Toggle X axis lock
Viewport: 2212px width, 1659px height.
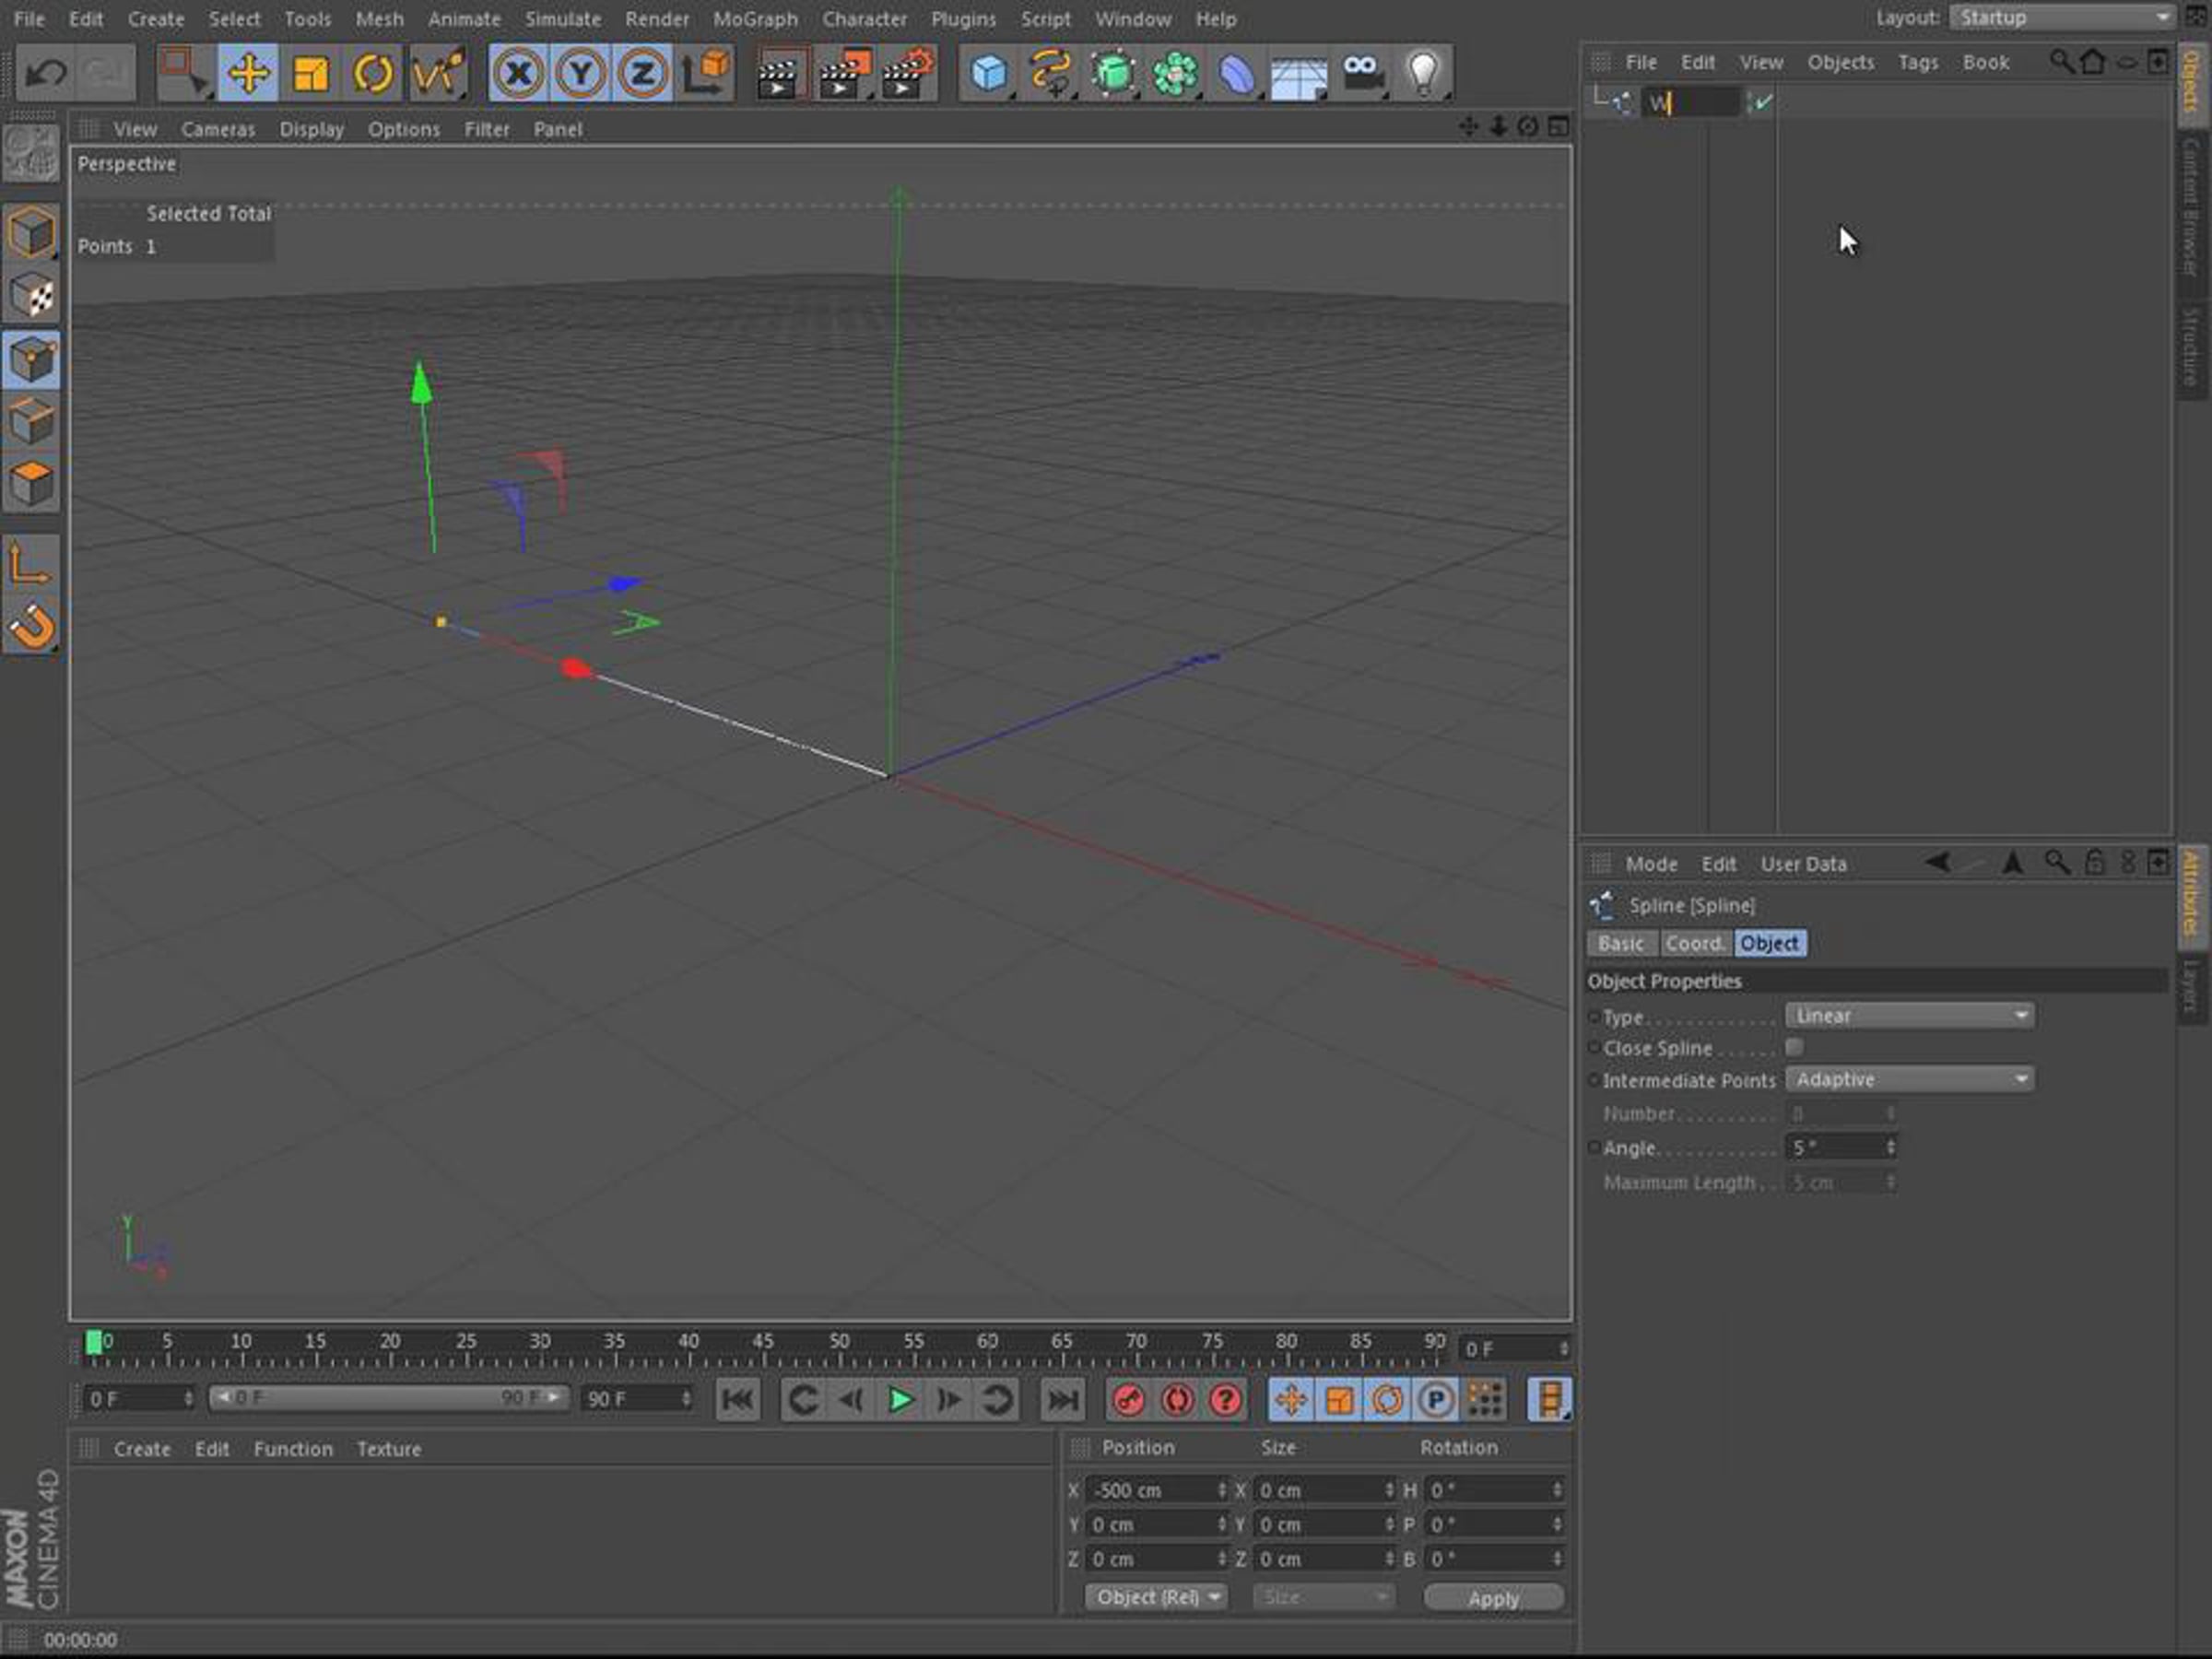pos(518,73)
